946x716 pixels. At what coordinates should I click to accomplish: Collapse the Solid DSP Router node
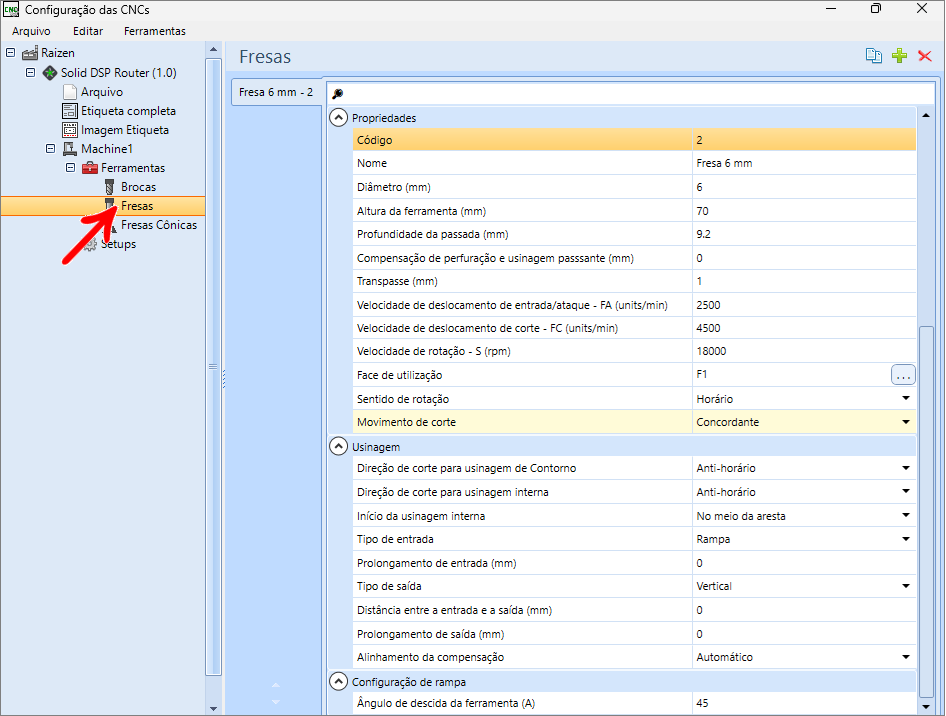30,72
